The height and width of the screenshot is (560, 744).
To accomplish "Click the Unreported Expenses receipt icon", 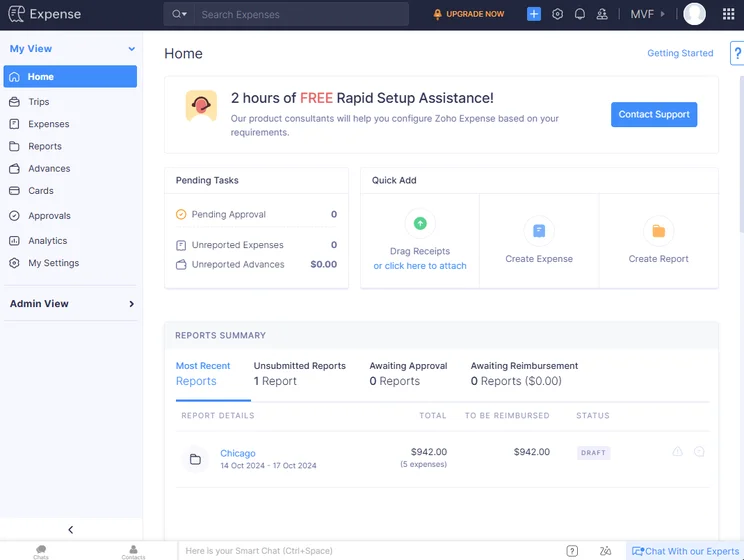I will pyautogui.click(x=181, y=245).
